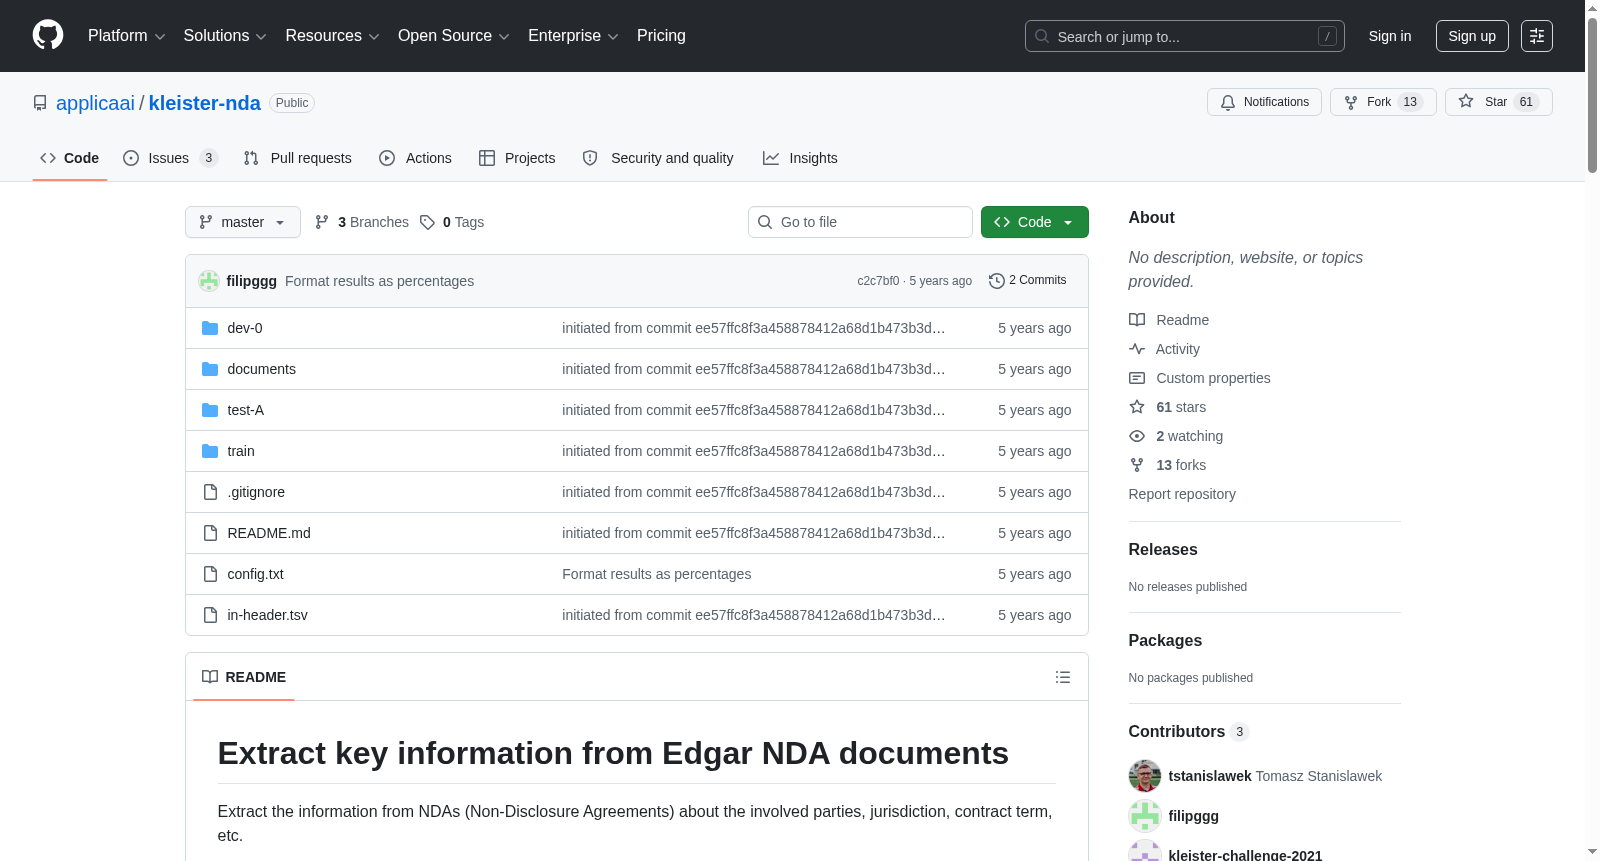Click the Pricing link
This screenshot has height=861, width=1600.
(661, 36)
